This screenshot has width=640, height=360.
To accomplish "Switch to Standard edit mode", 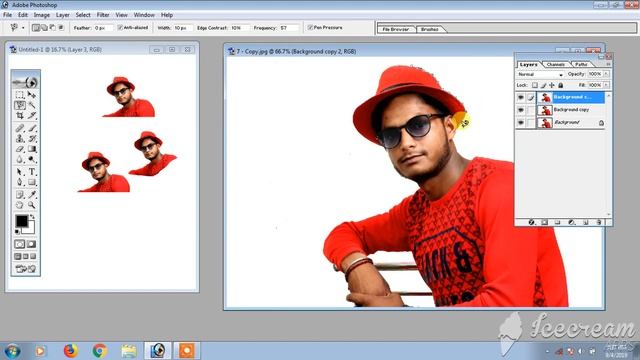I will [x=20, y=244].
